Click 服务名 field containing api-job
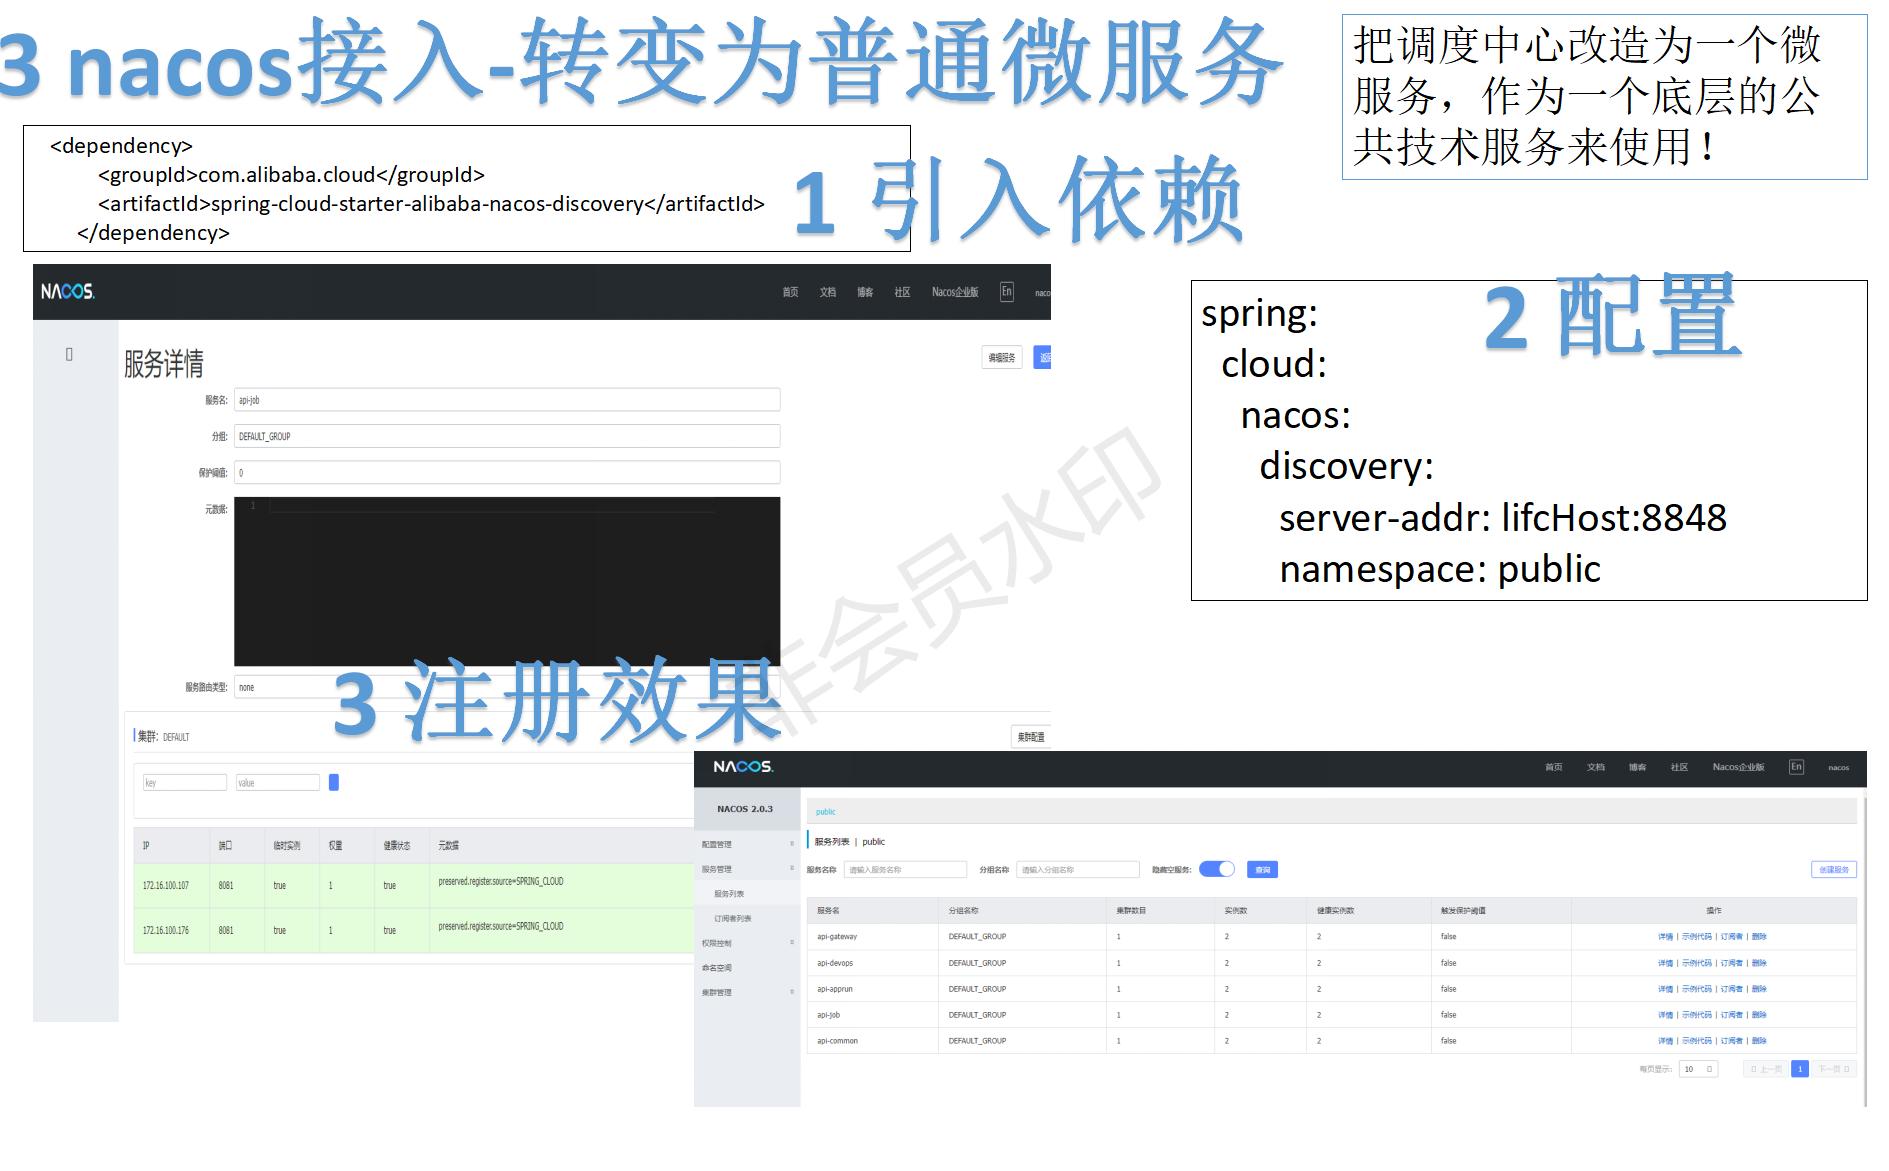 507,400
